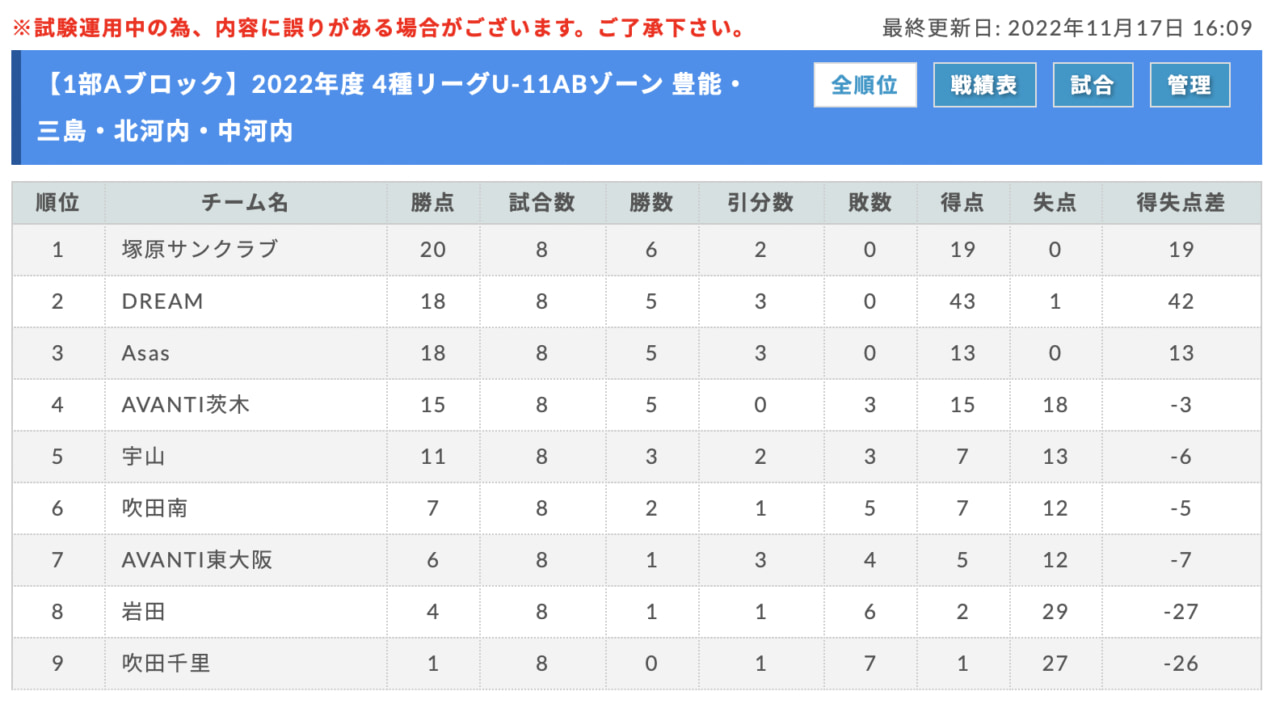Screen dimensions: 1280x708
Task: Click the 吹田南 team name
Action: pyautogui.click(x=154, y=509)
